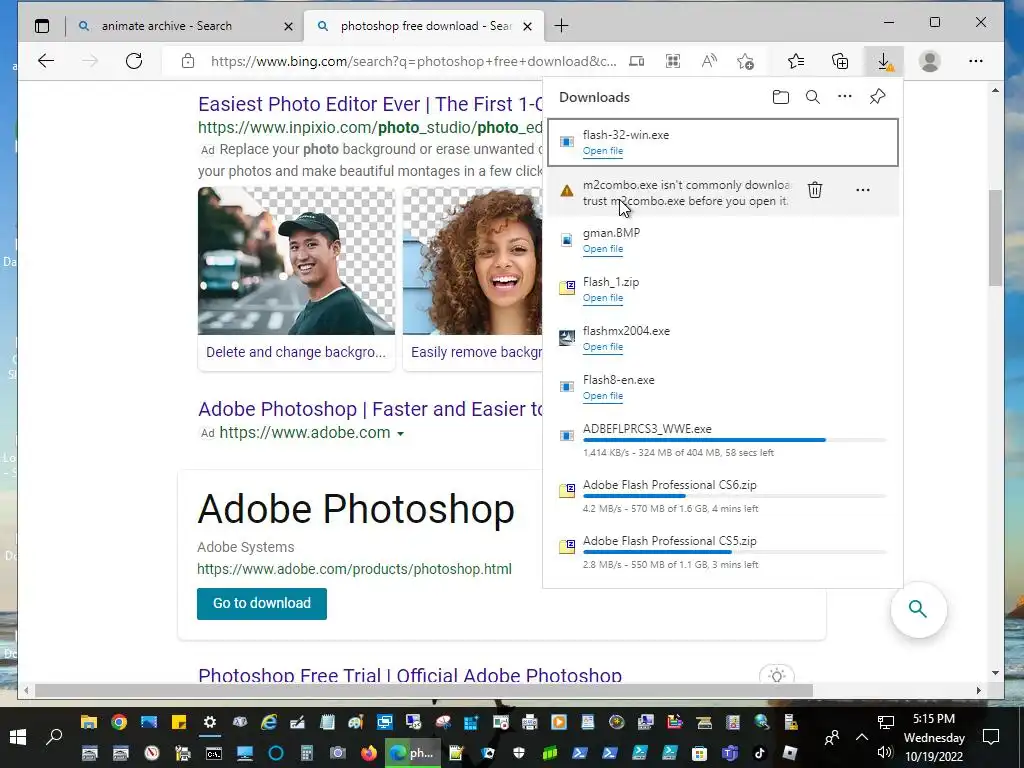The image size is (1024, 768).
Task: Open the inpixio.com photo_studio URL
Action: pyautogui.click(x=370, y=127)
